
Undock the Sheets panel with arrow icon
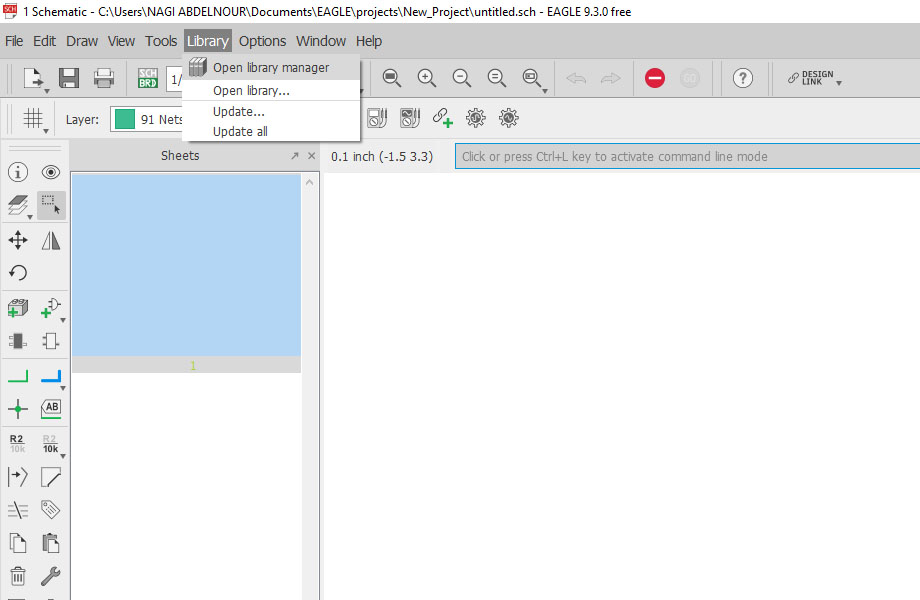(295, 155)
